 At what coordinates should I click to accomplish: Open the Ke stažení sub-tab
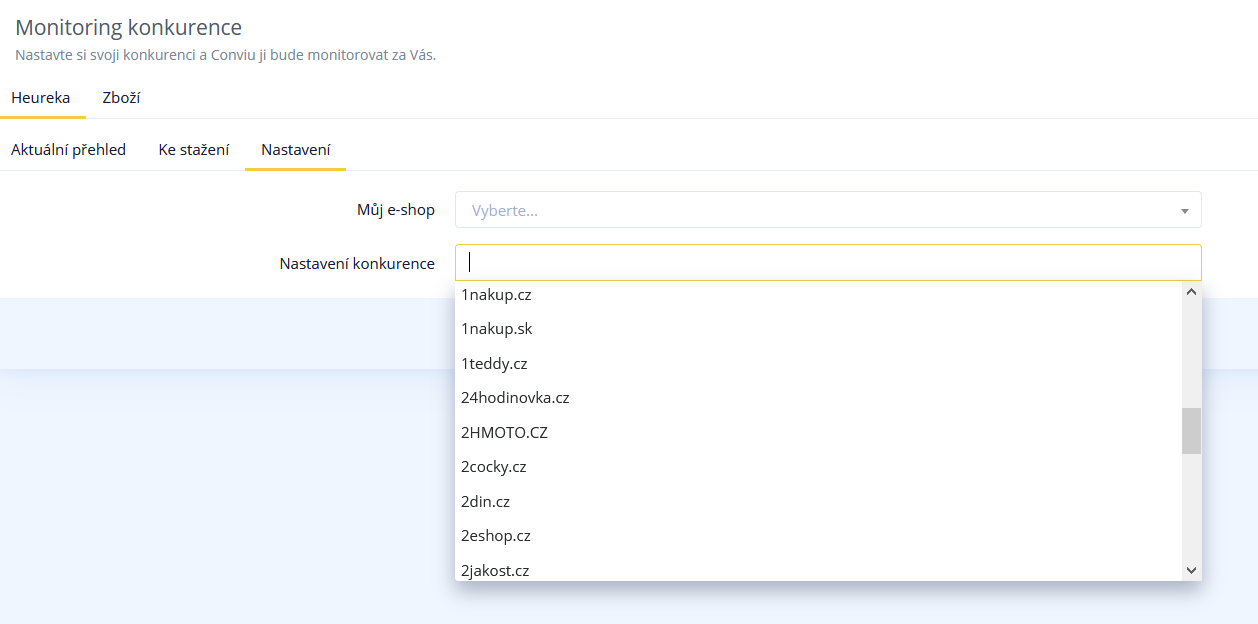193,150
